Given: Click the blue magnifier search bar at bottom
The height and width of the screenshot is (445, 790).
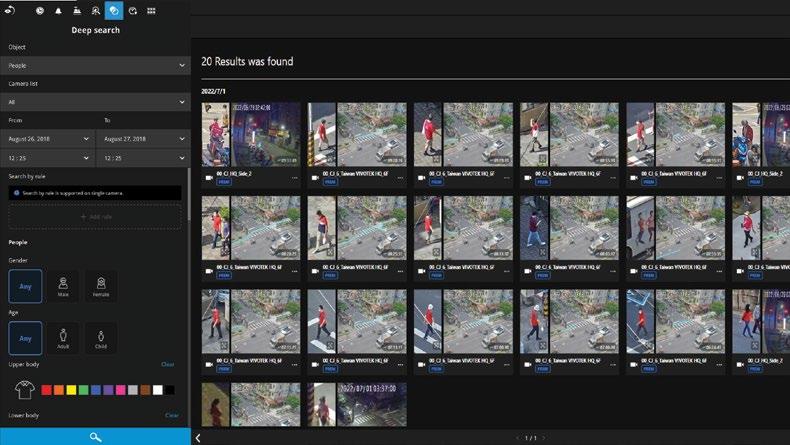Looking at the screenshot, I should point(95,436).
